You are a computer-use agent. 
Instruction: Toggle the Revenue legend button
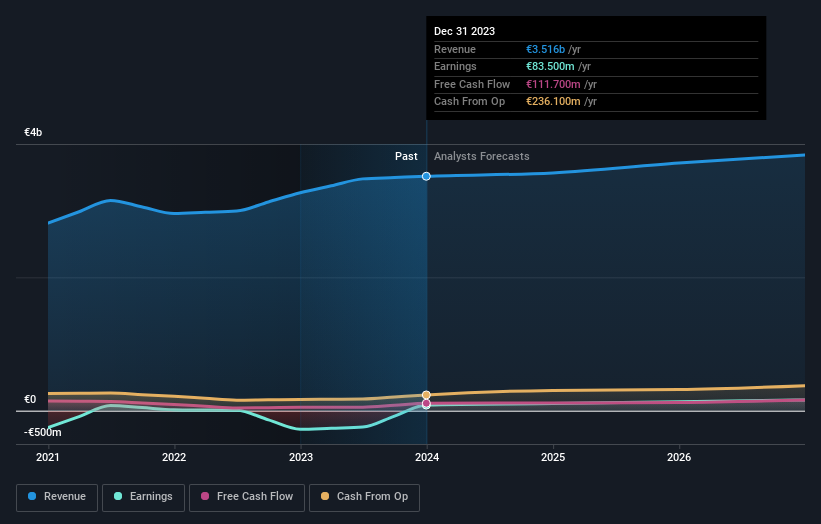[57, 497]
